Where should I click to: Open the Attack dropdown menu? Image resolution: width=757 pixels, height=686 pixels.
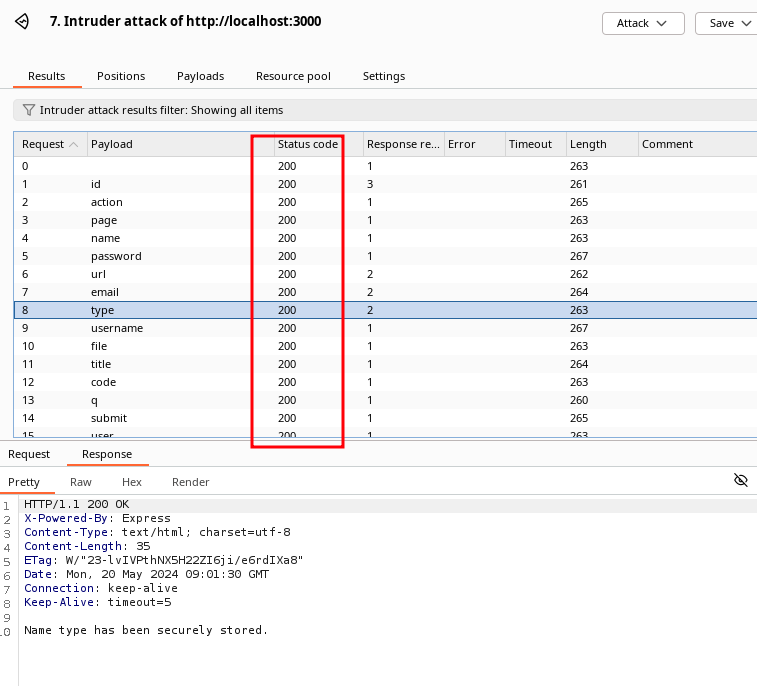pos(642,23)
